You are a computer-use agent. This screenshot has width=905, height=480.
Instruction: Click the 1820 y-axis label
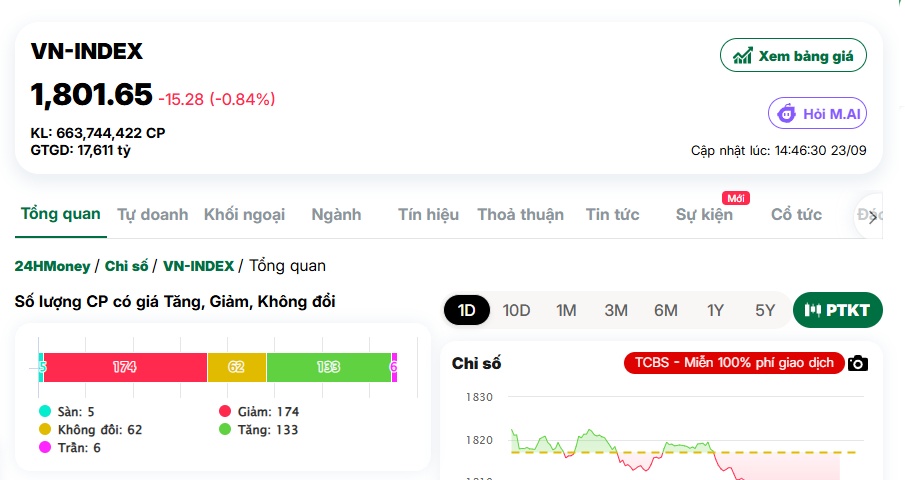(x=479, y=440)
